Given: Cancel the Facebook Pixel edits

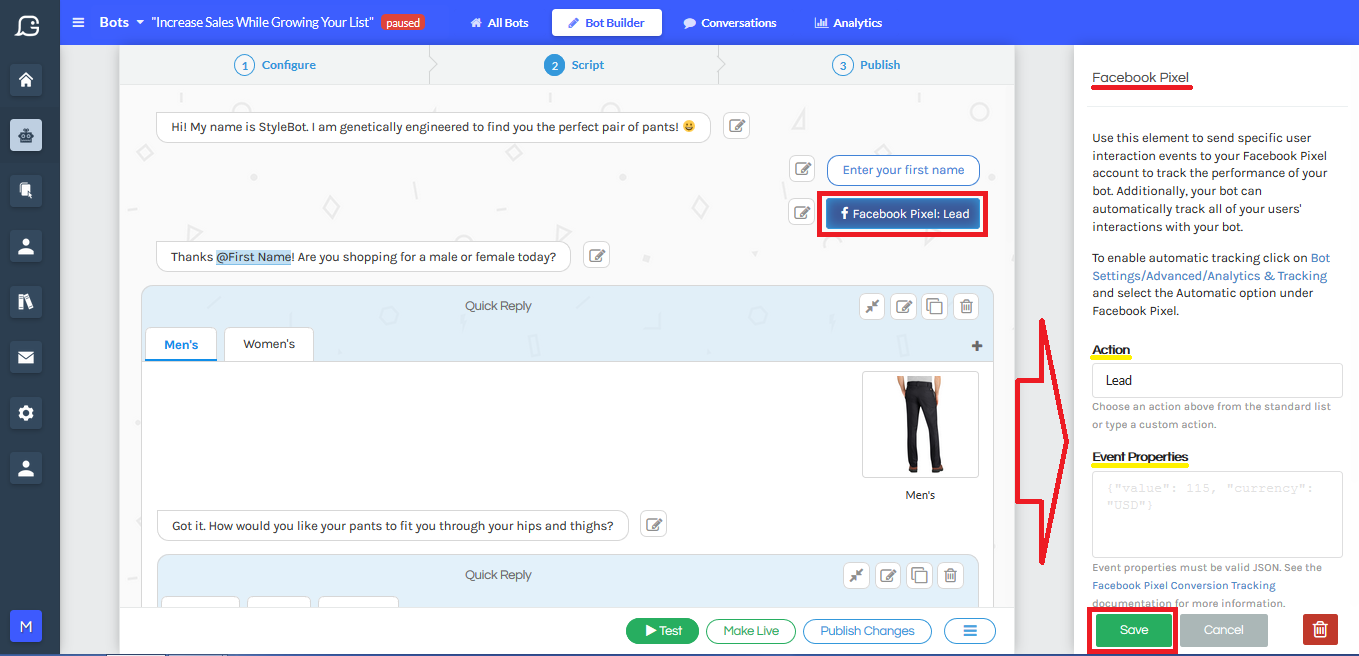Looking at the screenshot, I should coord(1224,630).
